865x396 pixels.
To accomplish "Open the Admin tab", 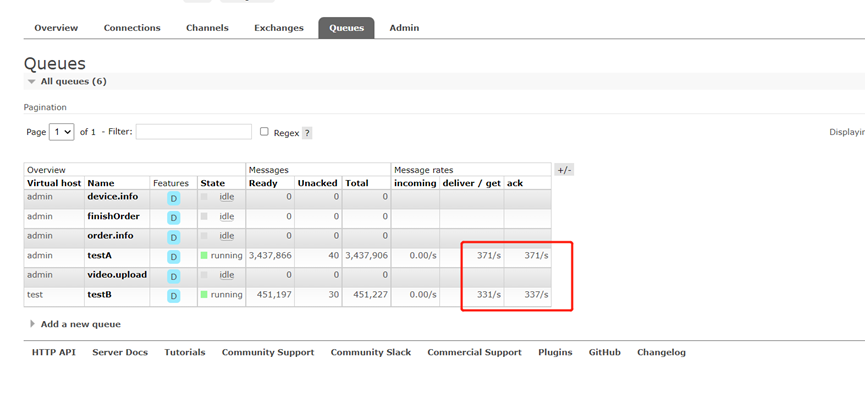I will point(404,28).
